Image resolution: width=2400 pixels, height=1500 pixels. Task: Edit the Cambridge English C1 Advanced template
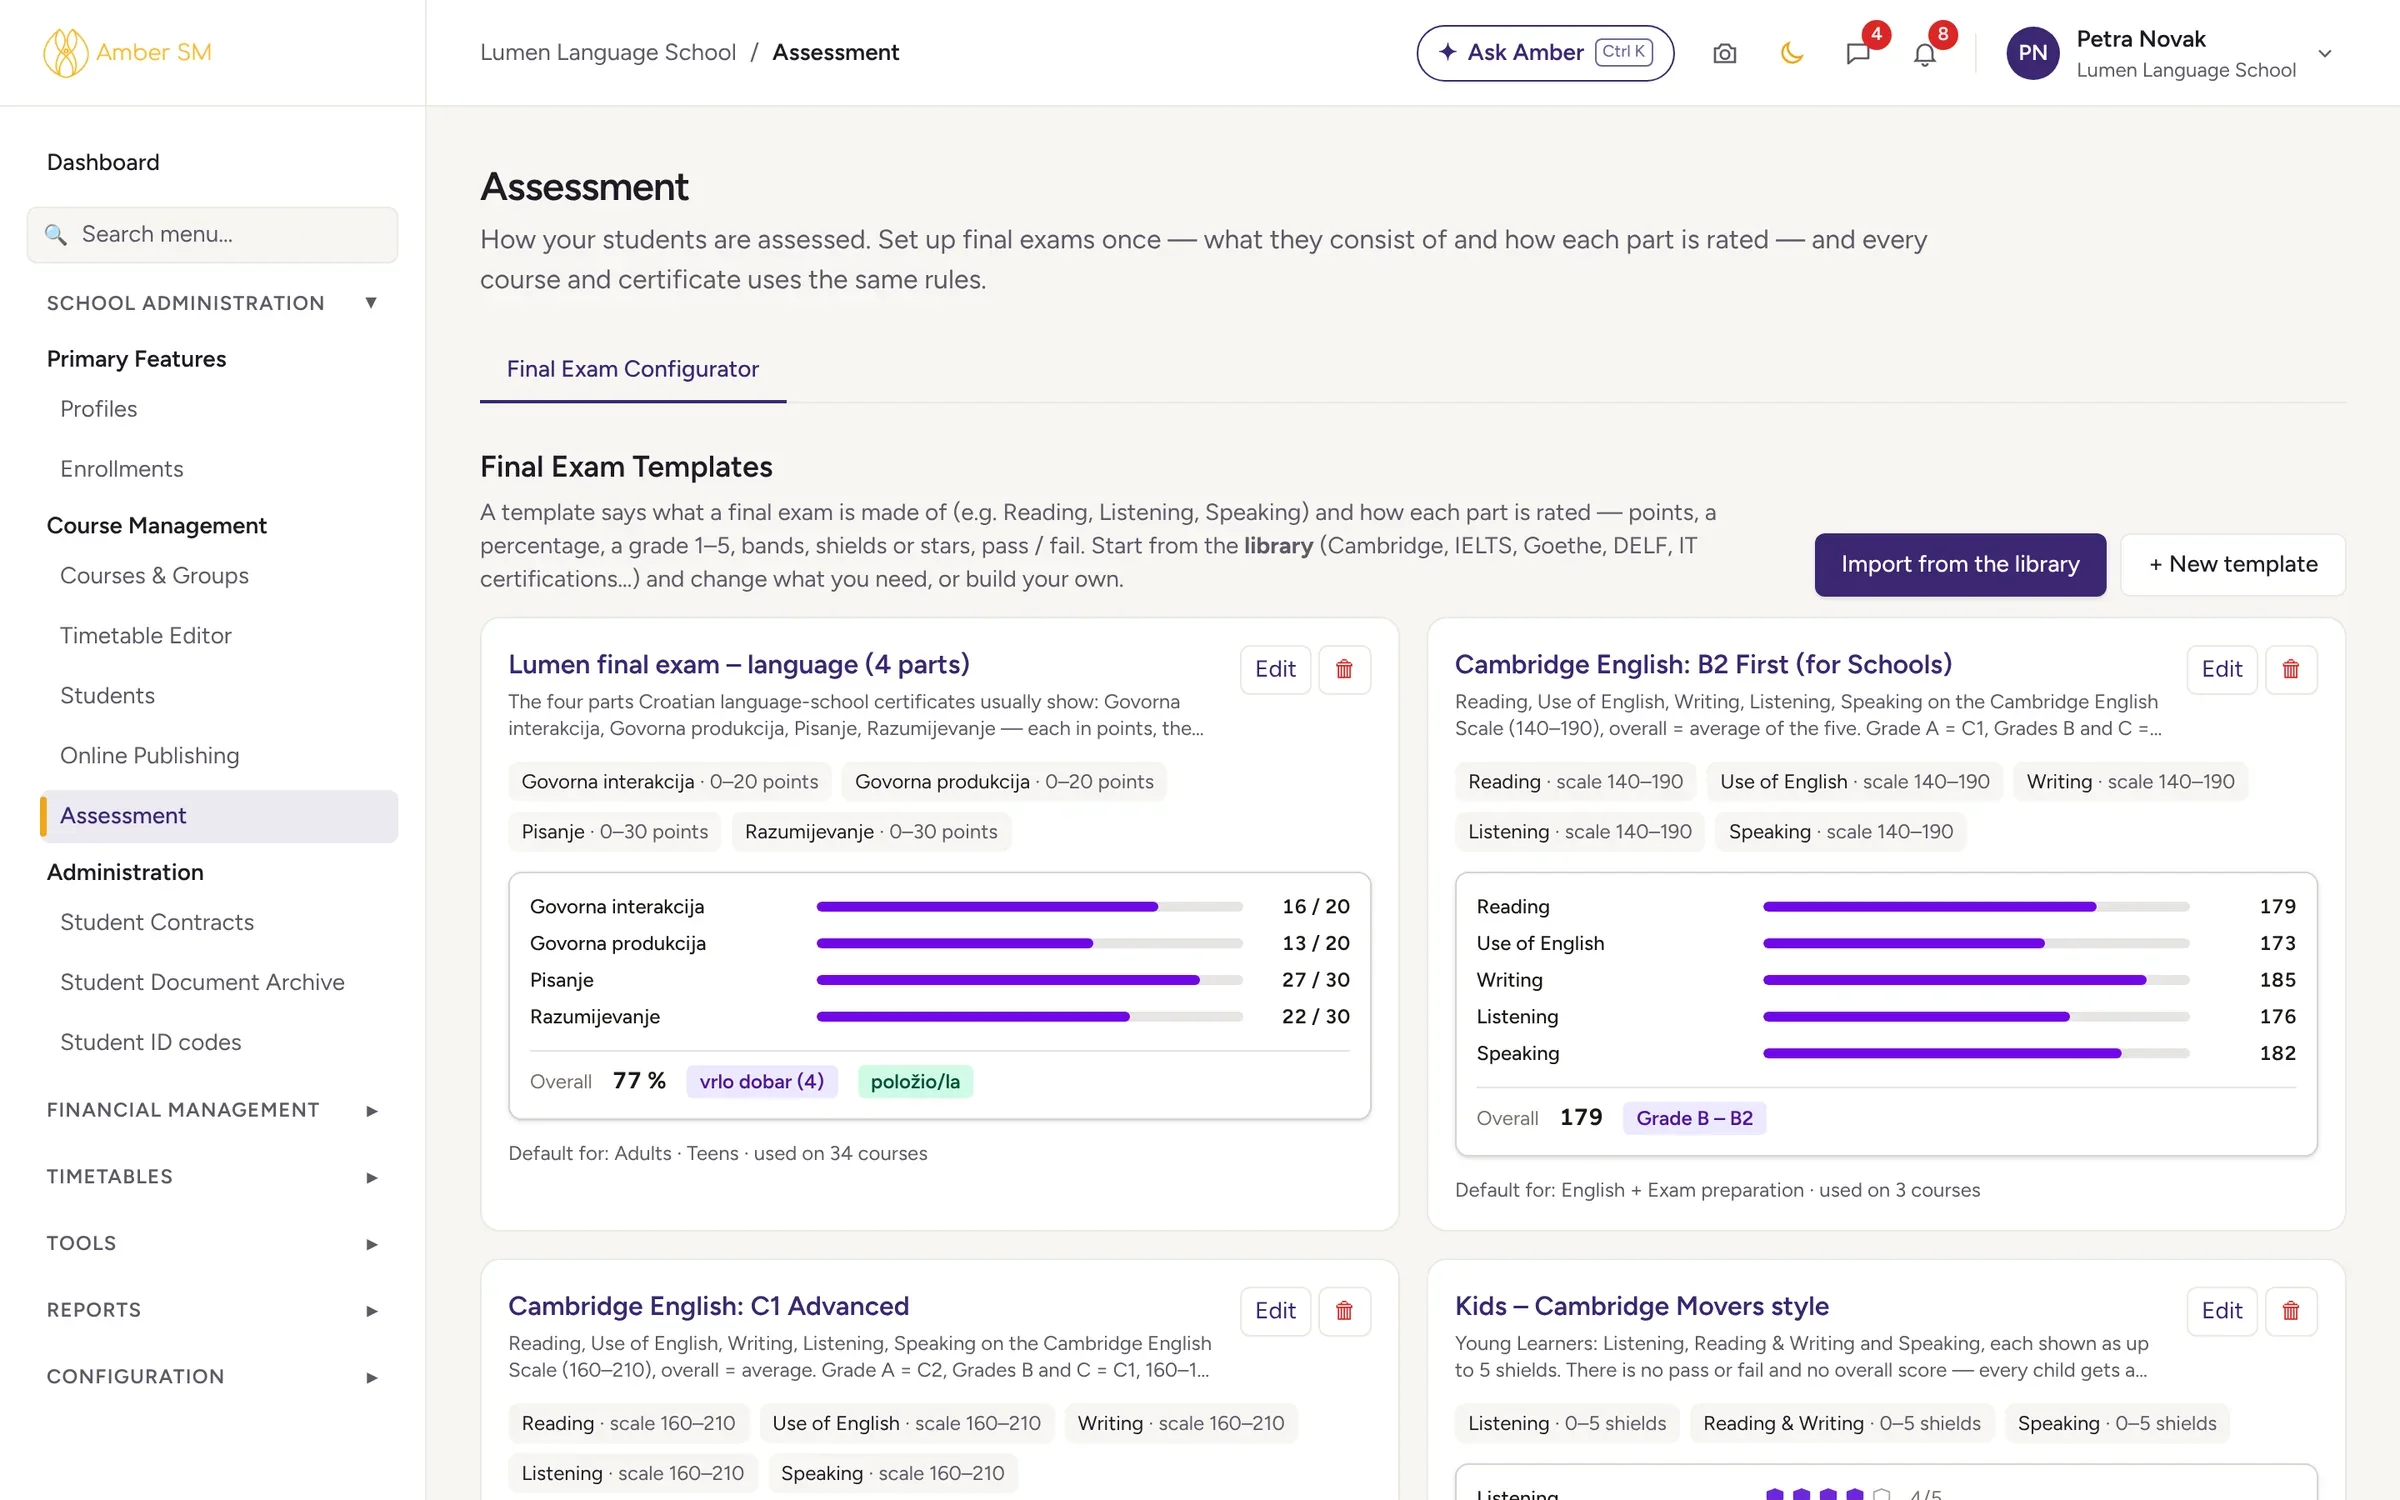point(1275,1311)
